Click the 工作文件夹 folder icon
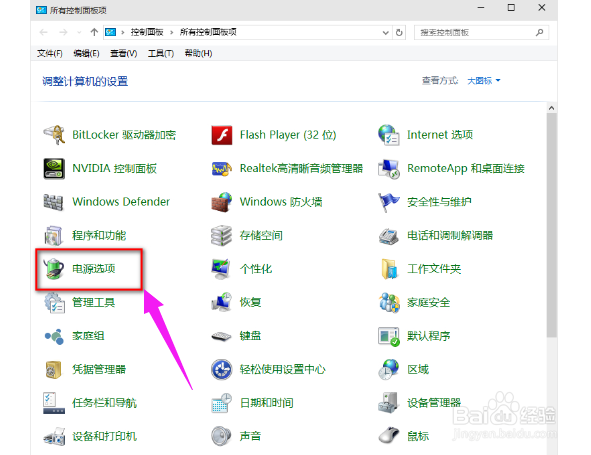 389,269
